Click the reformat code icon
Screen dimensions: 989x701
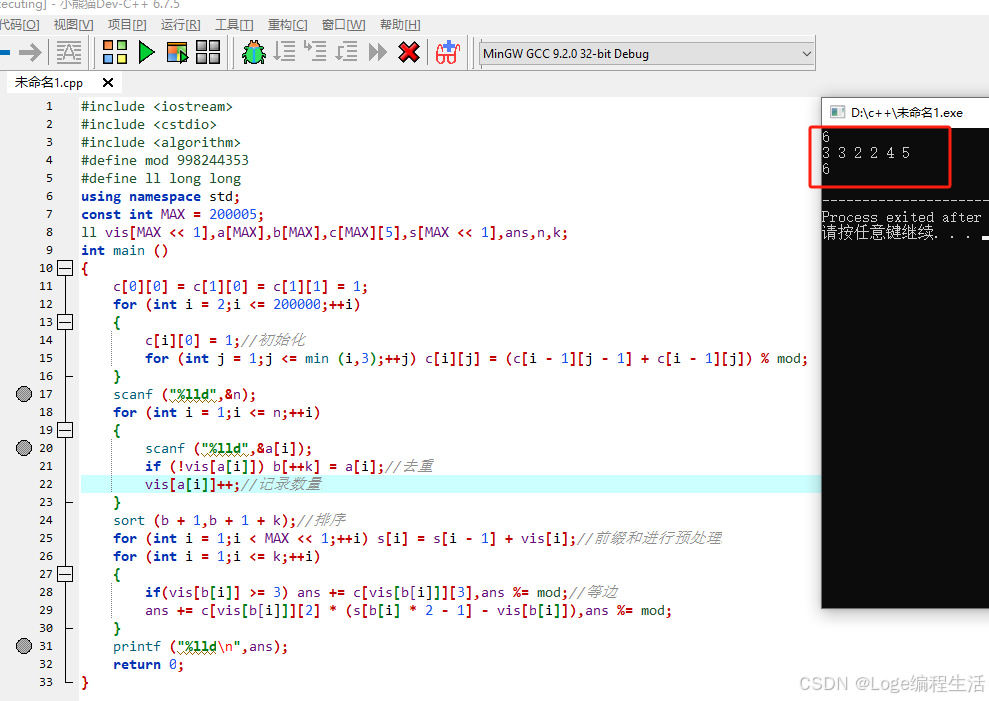(69, 52)
